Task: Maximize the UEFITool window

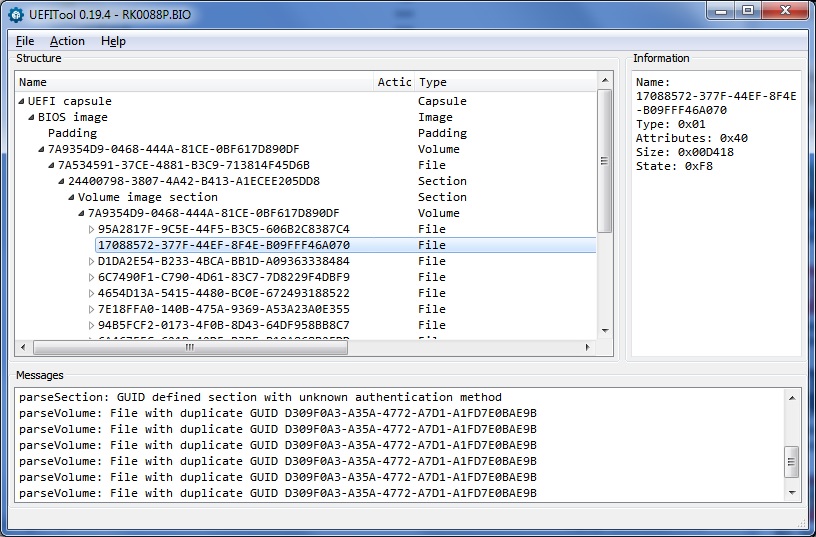Action: pos(748,11)
